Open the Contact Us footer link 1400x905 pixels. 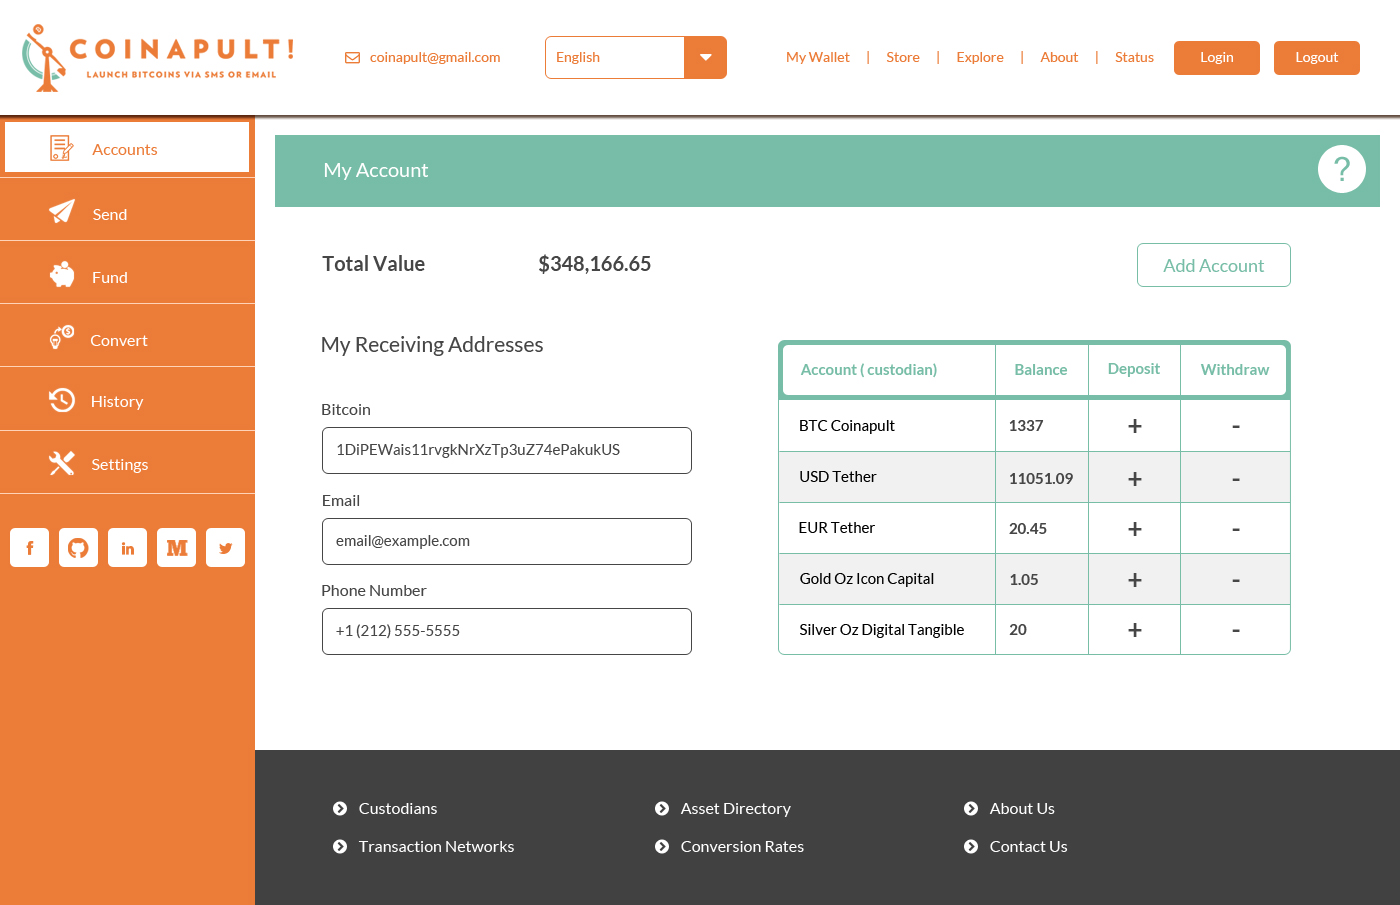point(1029,846)
